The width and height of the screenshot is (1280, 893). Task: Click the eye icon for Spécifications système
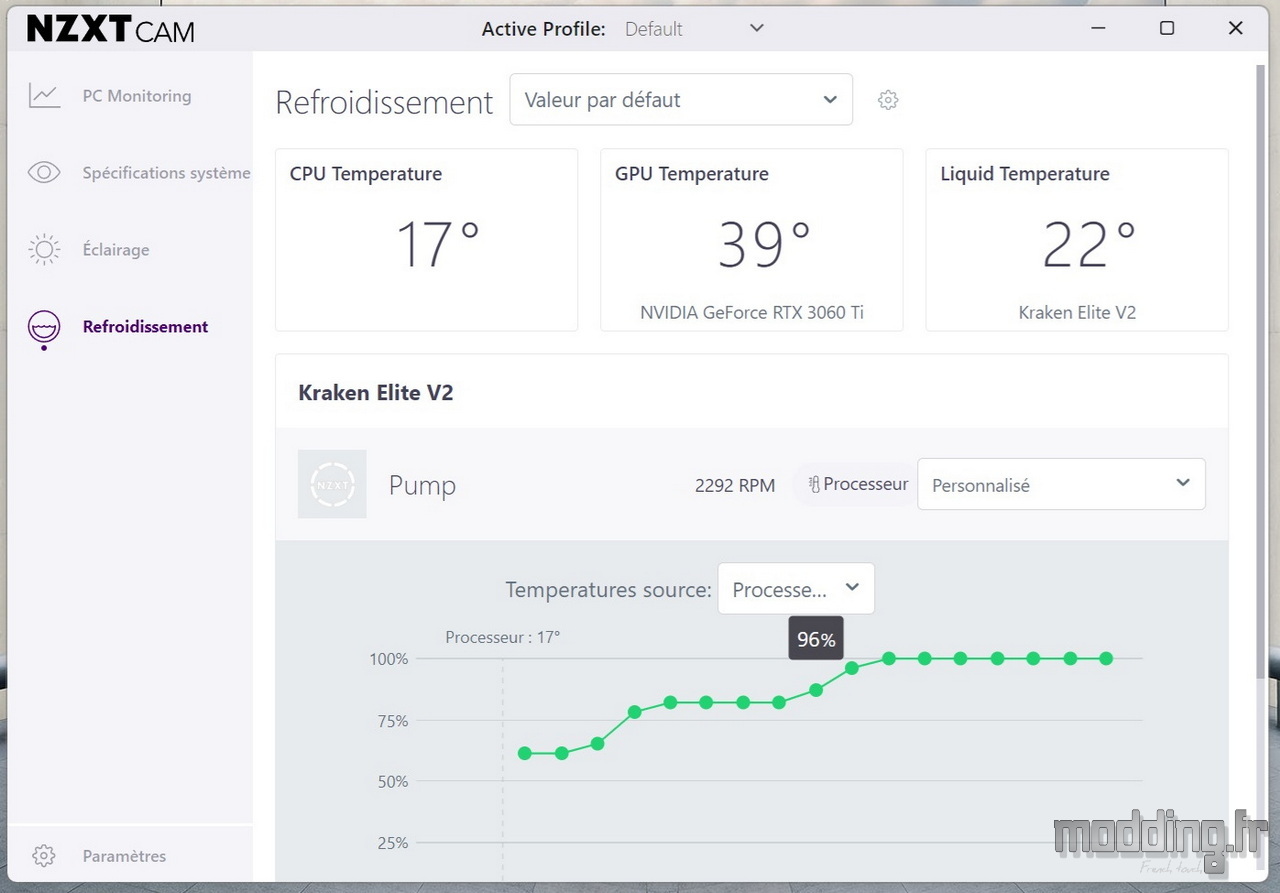[x=44, y=173]
